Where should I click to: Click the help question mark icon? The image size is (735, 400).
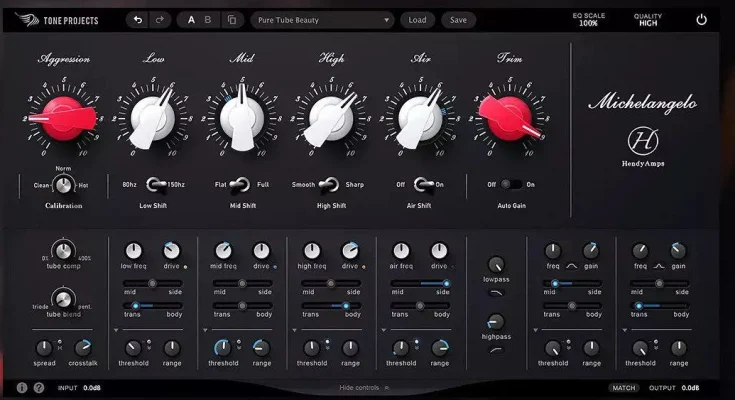click(x=39, y=387)
